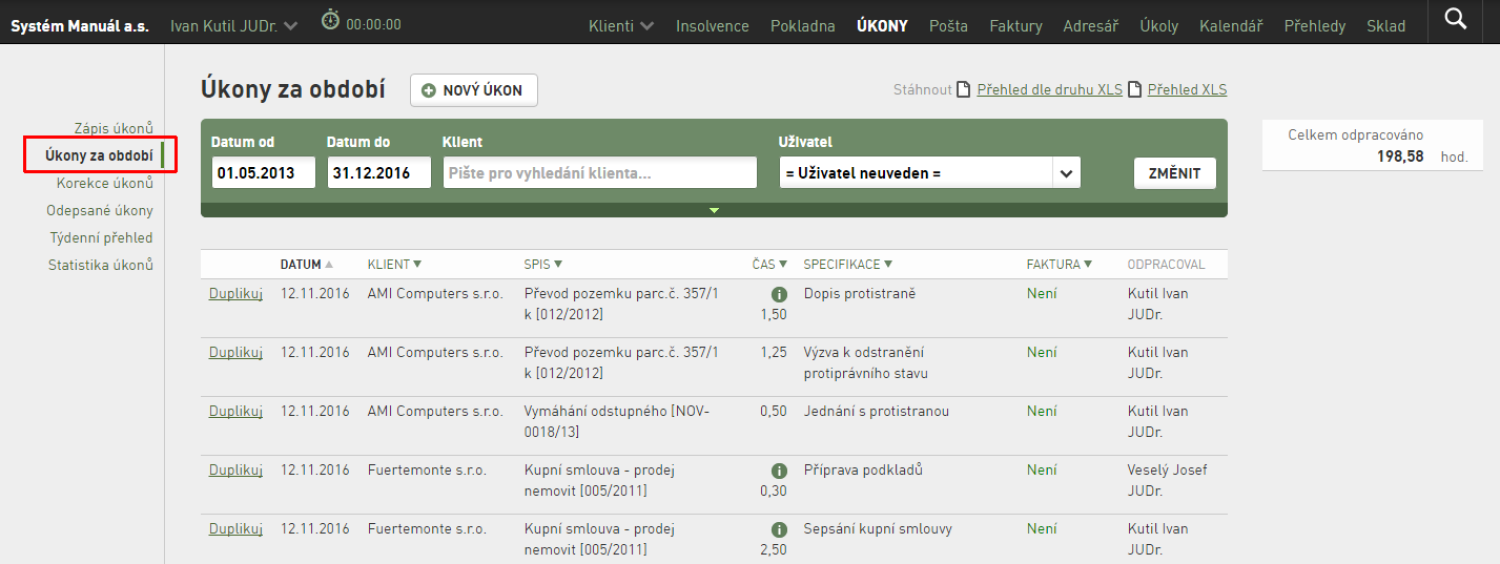
Task: Click info icon beside Dopis protistraně time
Action: 778,295
